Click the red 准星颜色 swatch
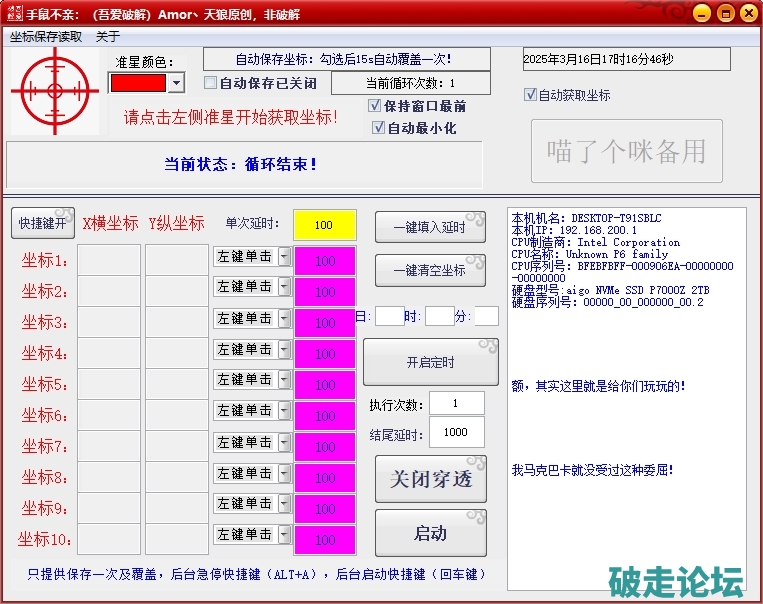The height and width of the screenshot is (604, 763). pyautogui.click(x=138, y=83)
